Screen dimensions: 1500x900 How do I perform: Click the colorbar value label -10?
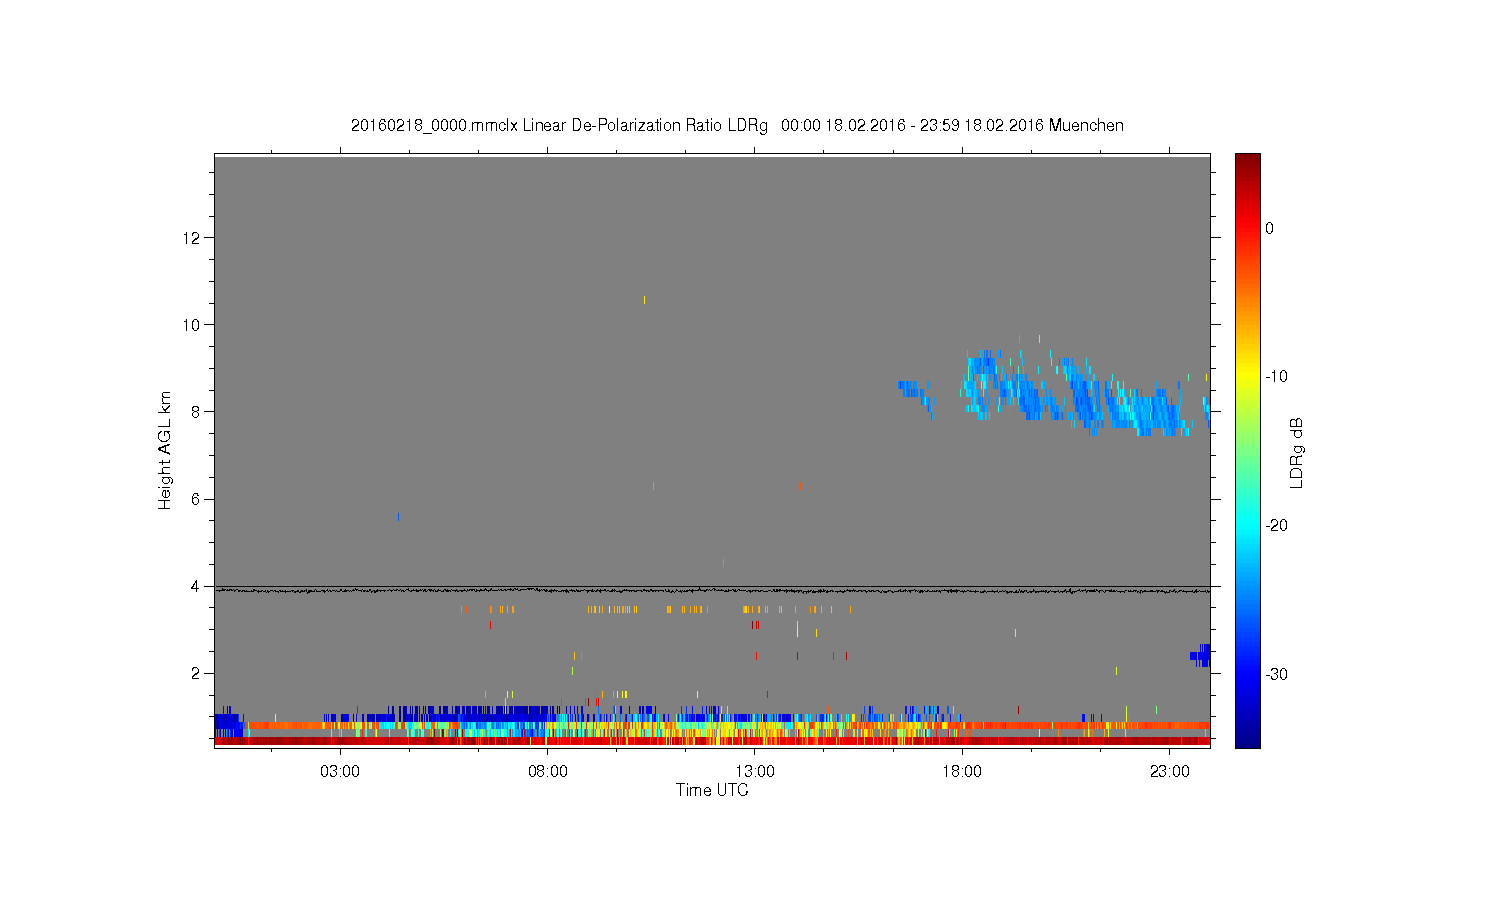pos(1276,376)
